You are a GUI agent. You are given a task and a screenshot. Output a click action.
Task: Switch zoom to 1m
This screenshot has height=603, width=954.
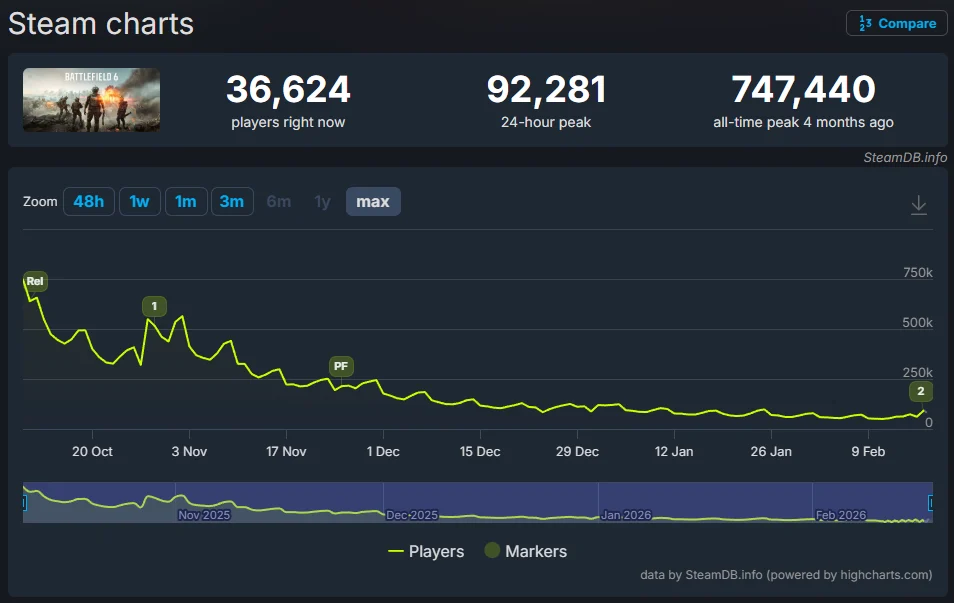pyautogui.click(x=185, y=202)
